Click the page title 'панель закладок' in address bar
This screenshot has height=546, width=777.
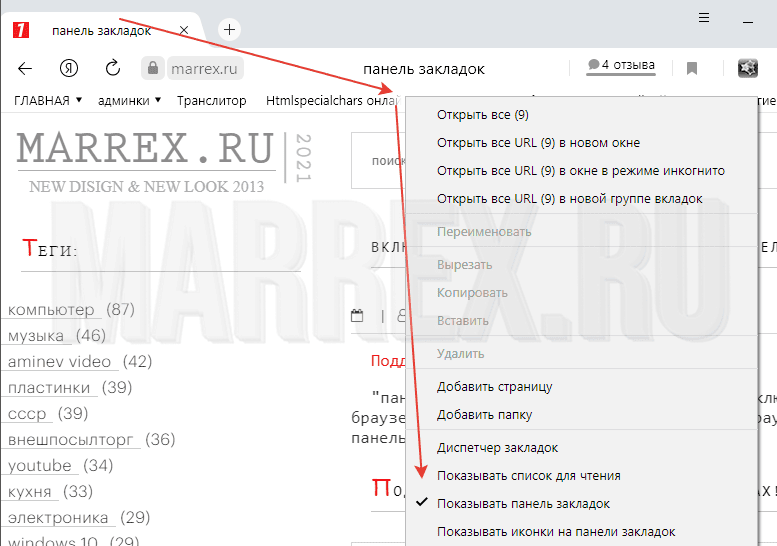click(424, 69)
